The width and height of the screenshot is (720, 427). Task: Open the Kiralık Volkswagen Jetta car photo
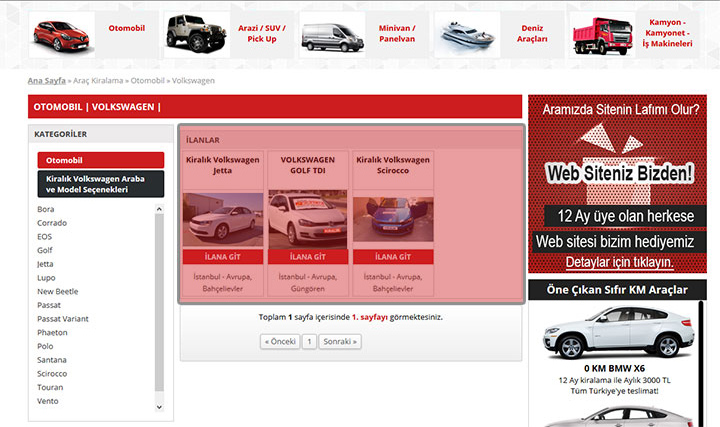pyautogui.click(x=223, y=220)
